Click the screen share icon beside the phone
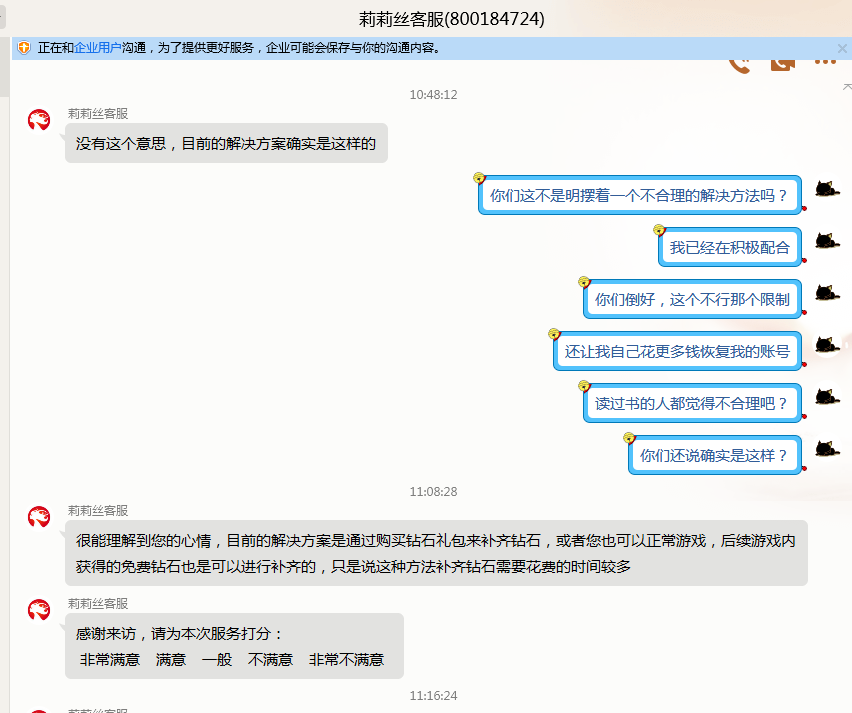Viewport: 852px width, 713px height. (782, 65)
